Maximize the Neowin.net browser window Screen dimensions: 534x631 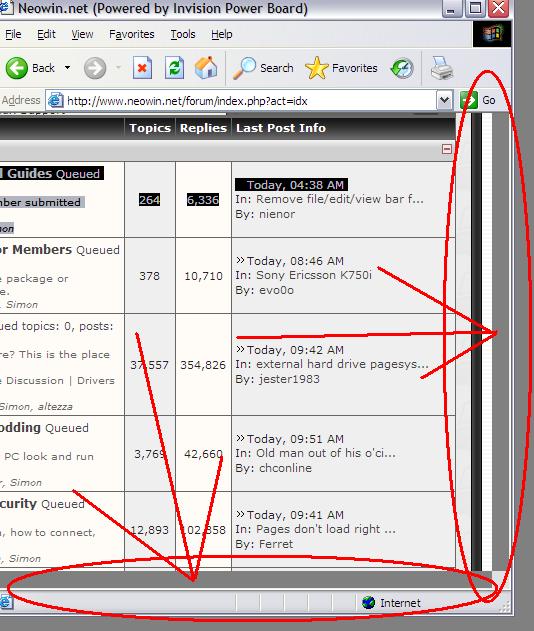[x=475, y=8]
